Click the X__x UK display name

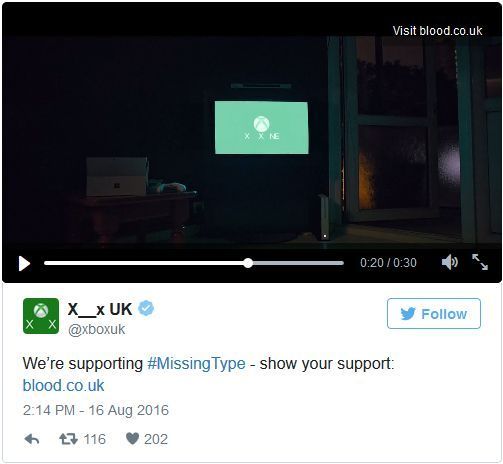100,309
